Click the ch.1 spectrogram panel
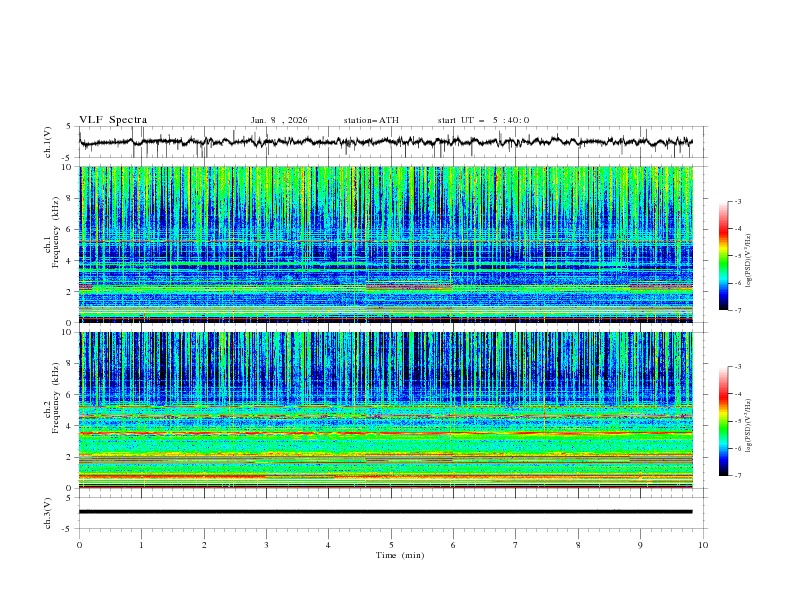Screen dimensions: 792x612 pyautogui.click(x=386, y=244)
